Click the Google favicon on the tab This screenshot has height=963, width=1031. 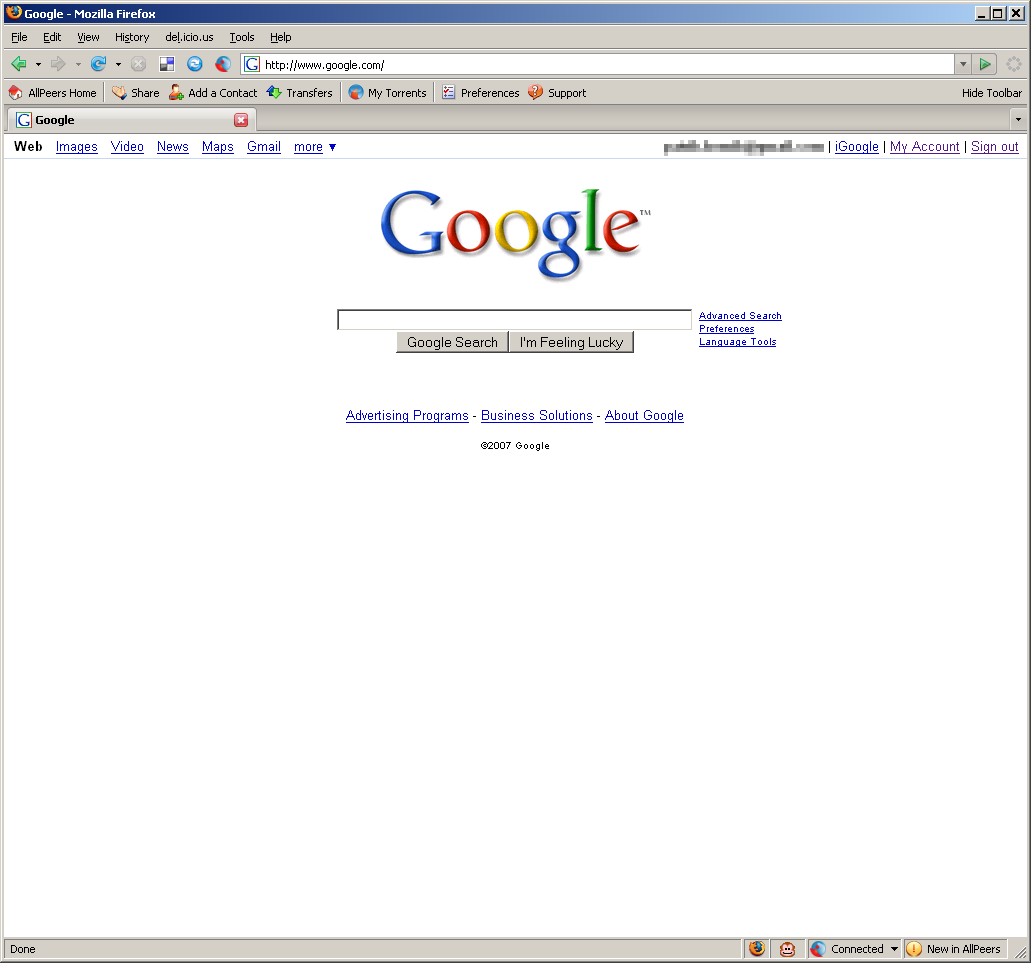coord(24,120)
